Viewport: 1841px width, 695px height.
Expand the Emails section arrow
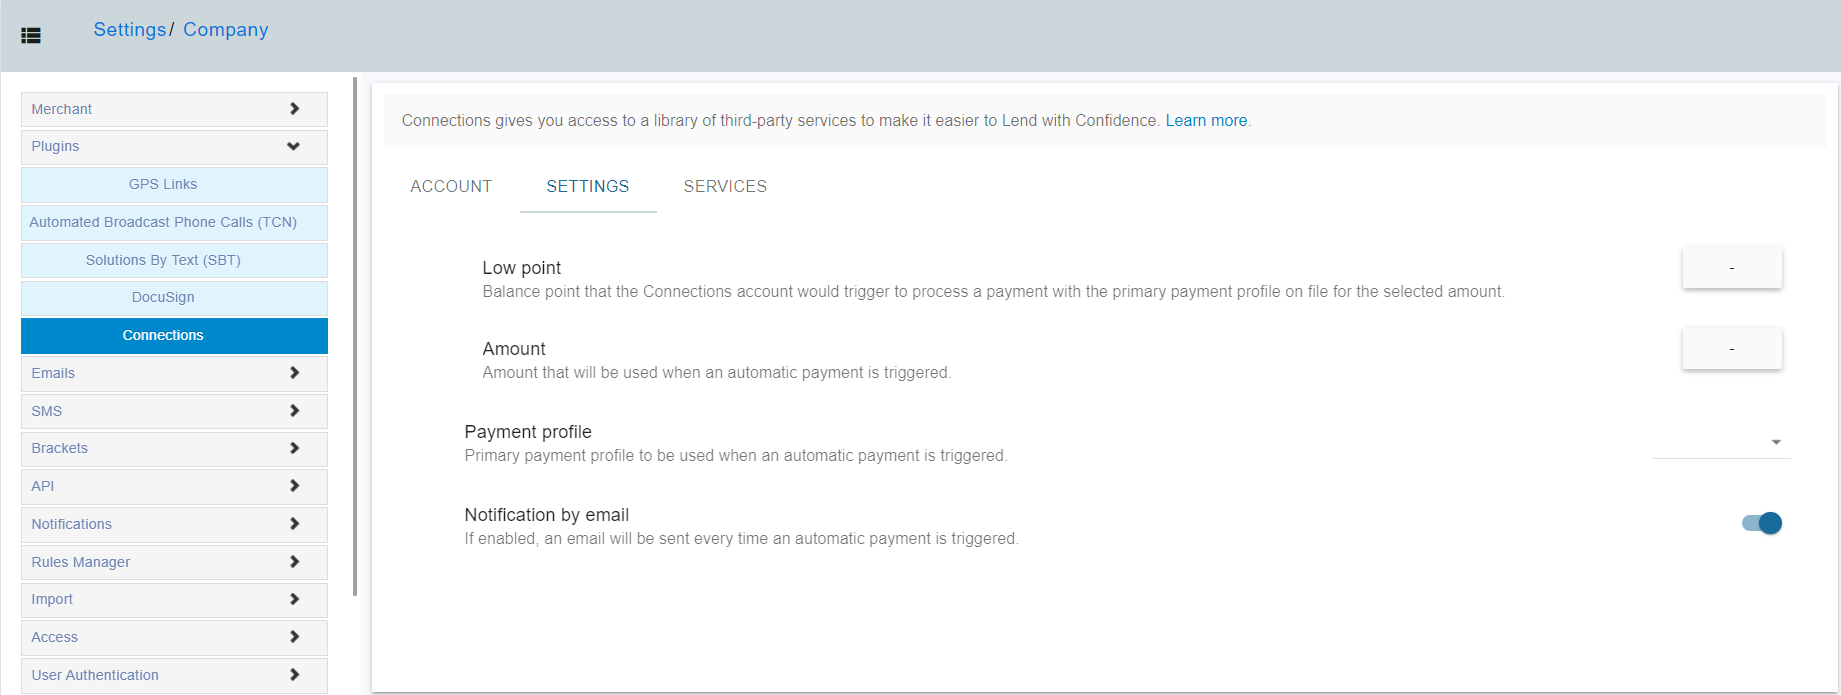(x=294, y=373)
